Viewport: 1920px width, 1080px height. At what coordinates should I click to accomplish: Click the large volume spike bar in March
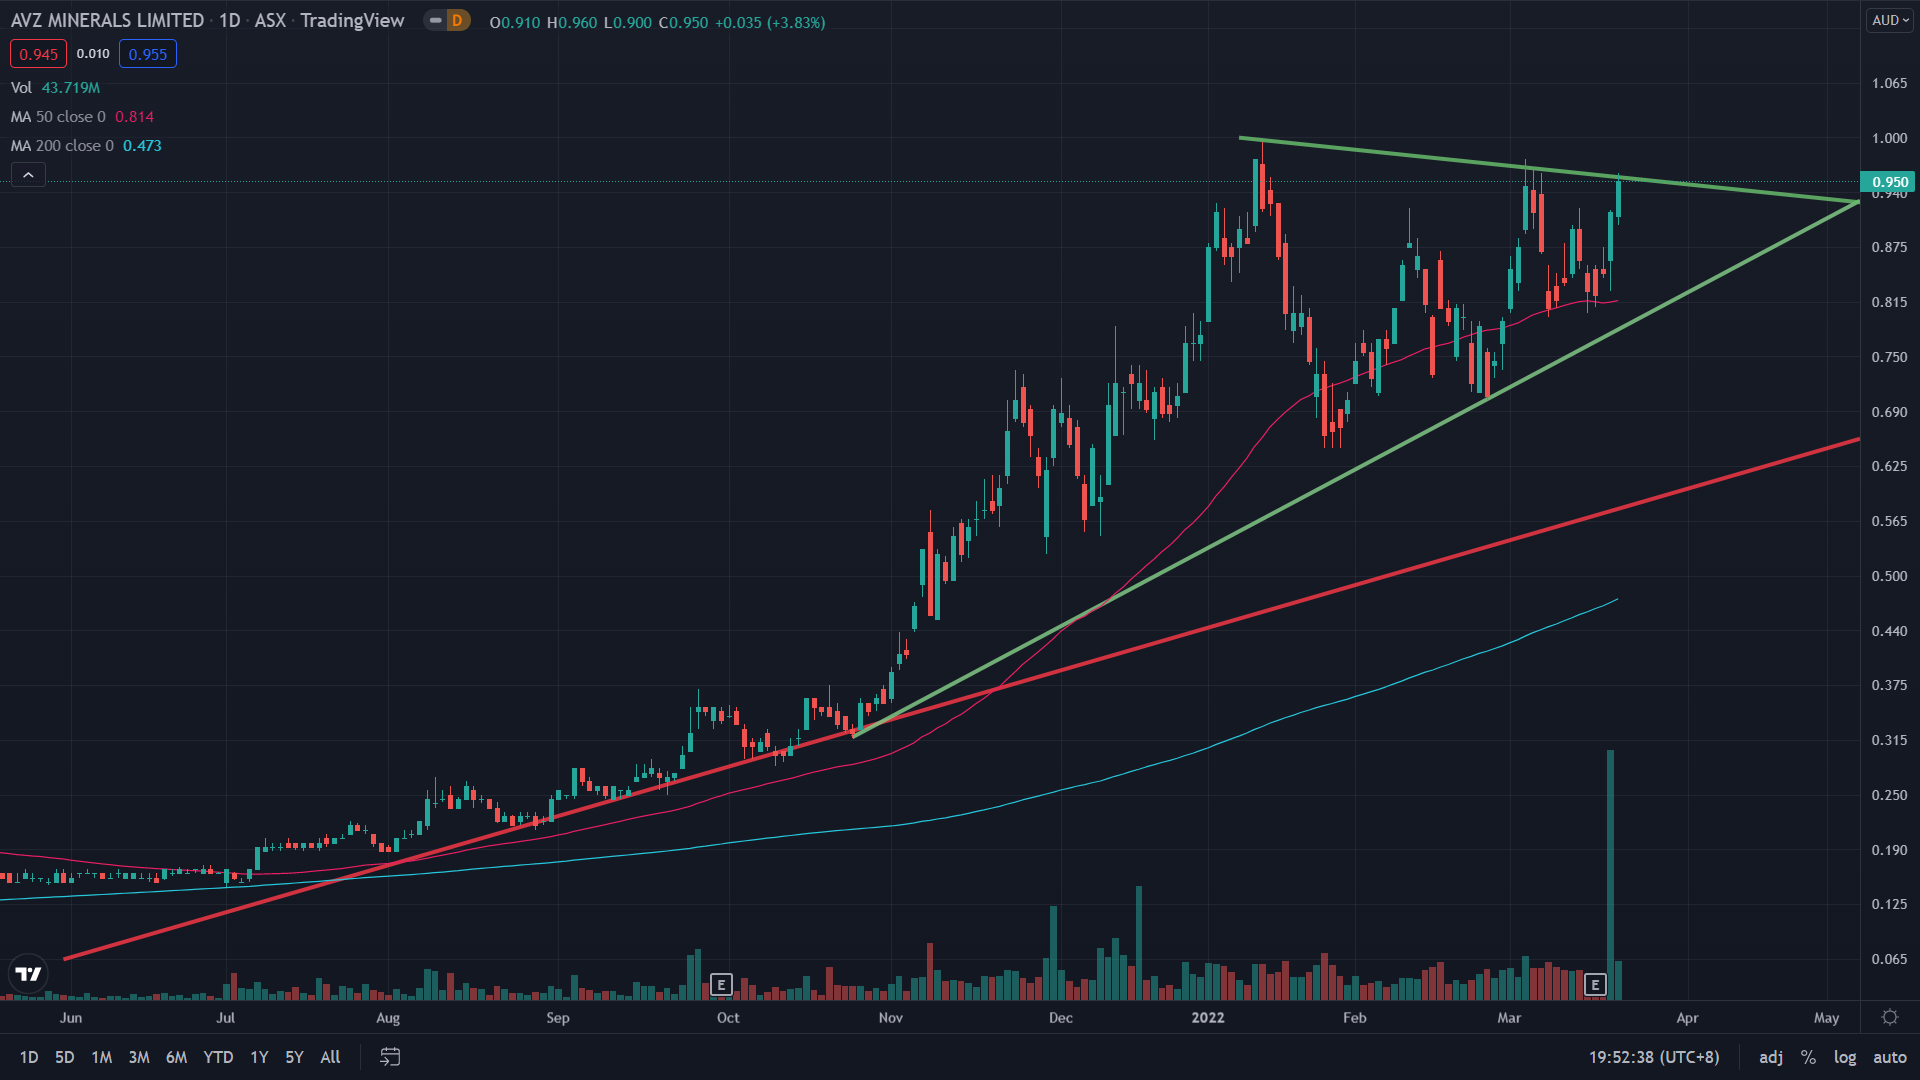1610,875
